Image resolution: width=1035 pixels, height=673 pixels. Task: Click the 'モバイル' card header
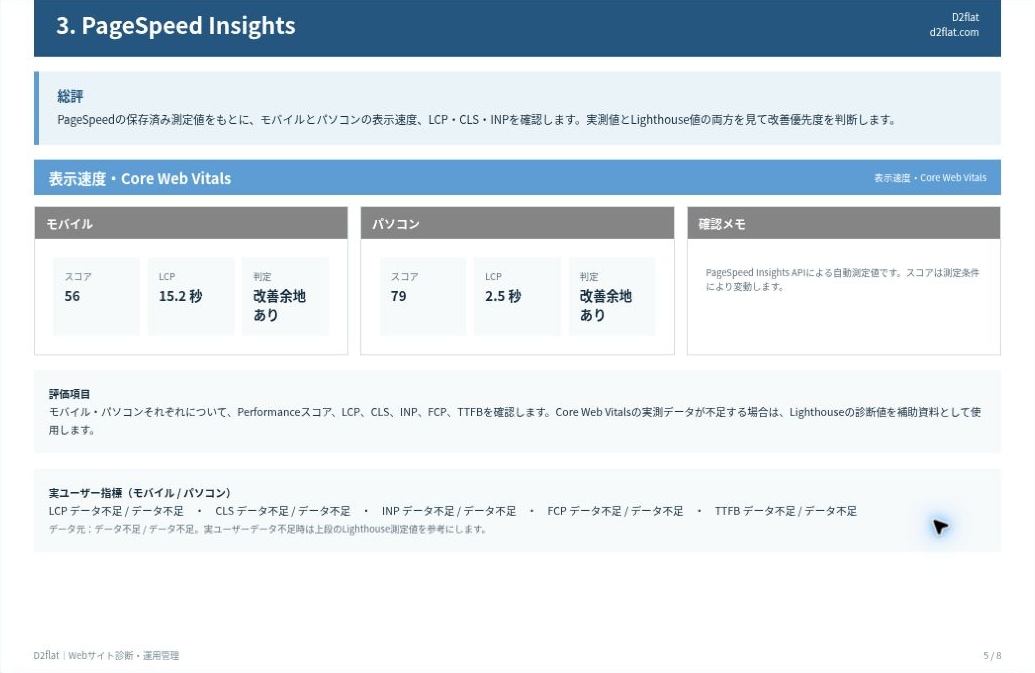point(191,224)
